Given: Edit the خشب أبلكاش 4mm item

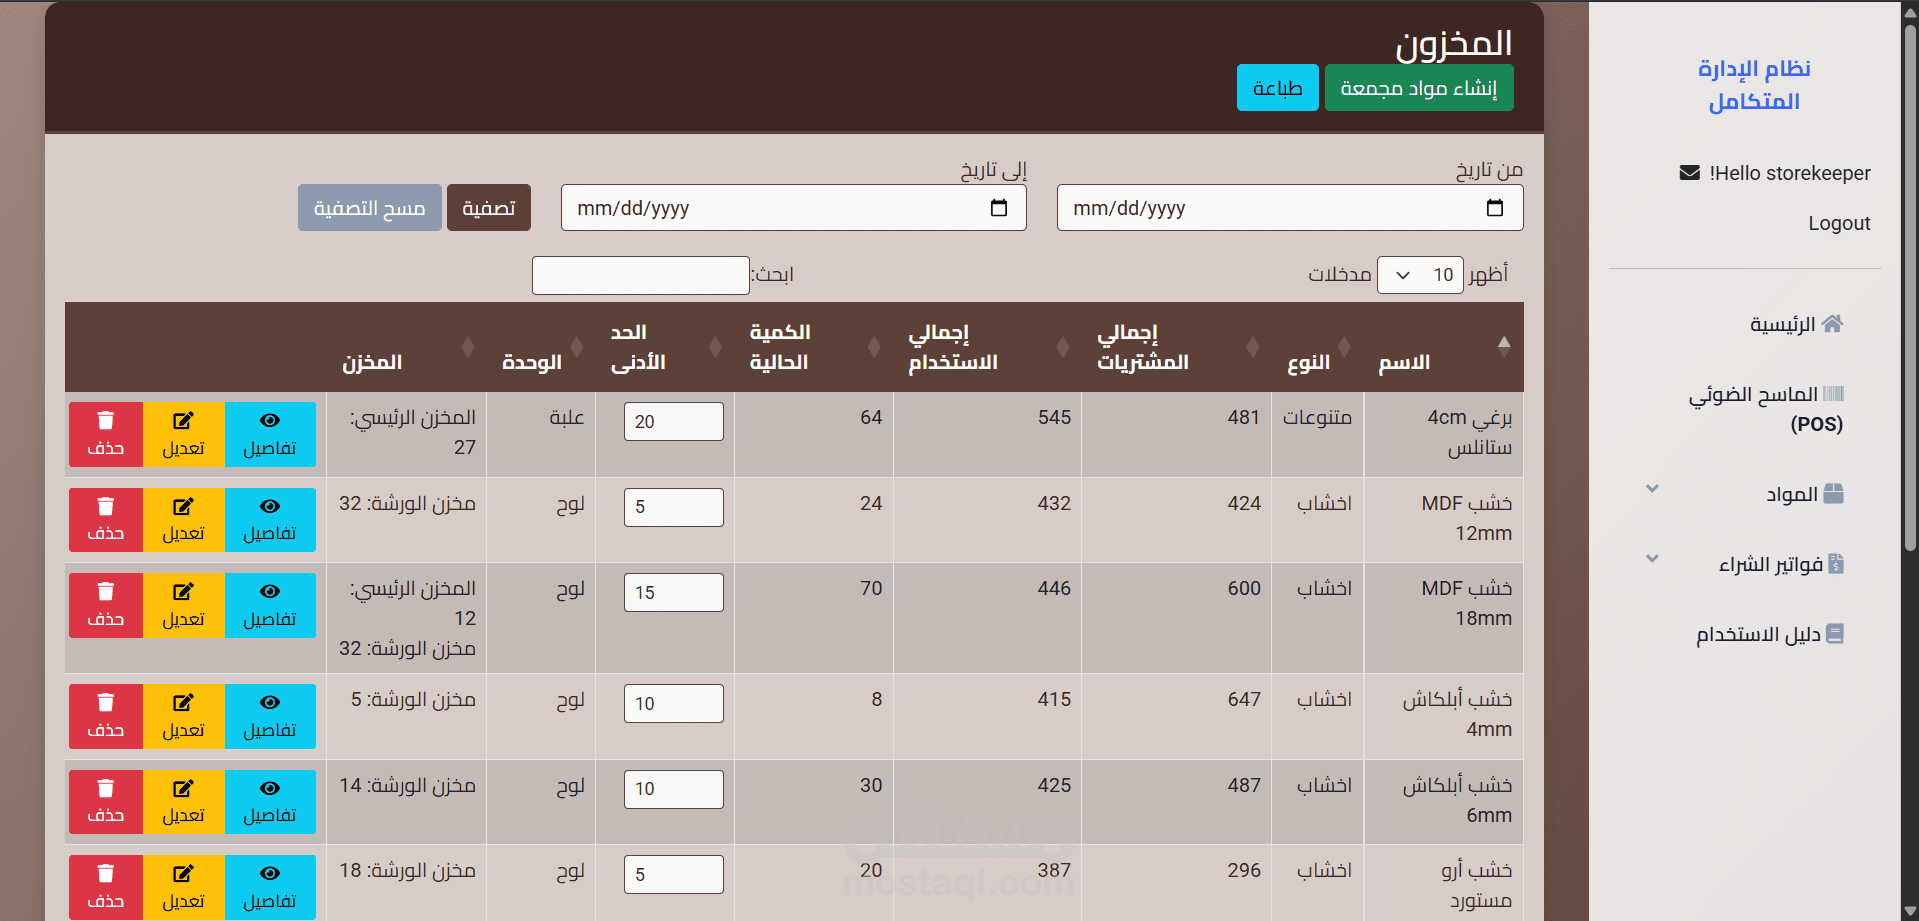Looking at the screenshot, I should (x=184, y=716).
